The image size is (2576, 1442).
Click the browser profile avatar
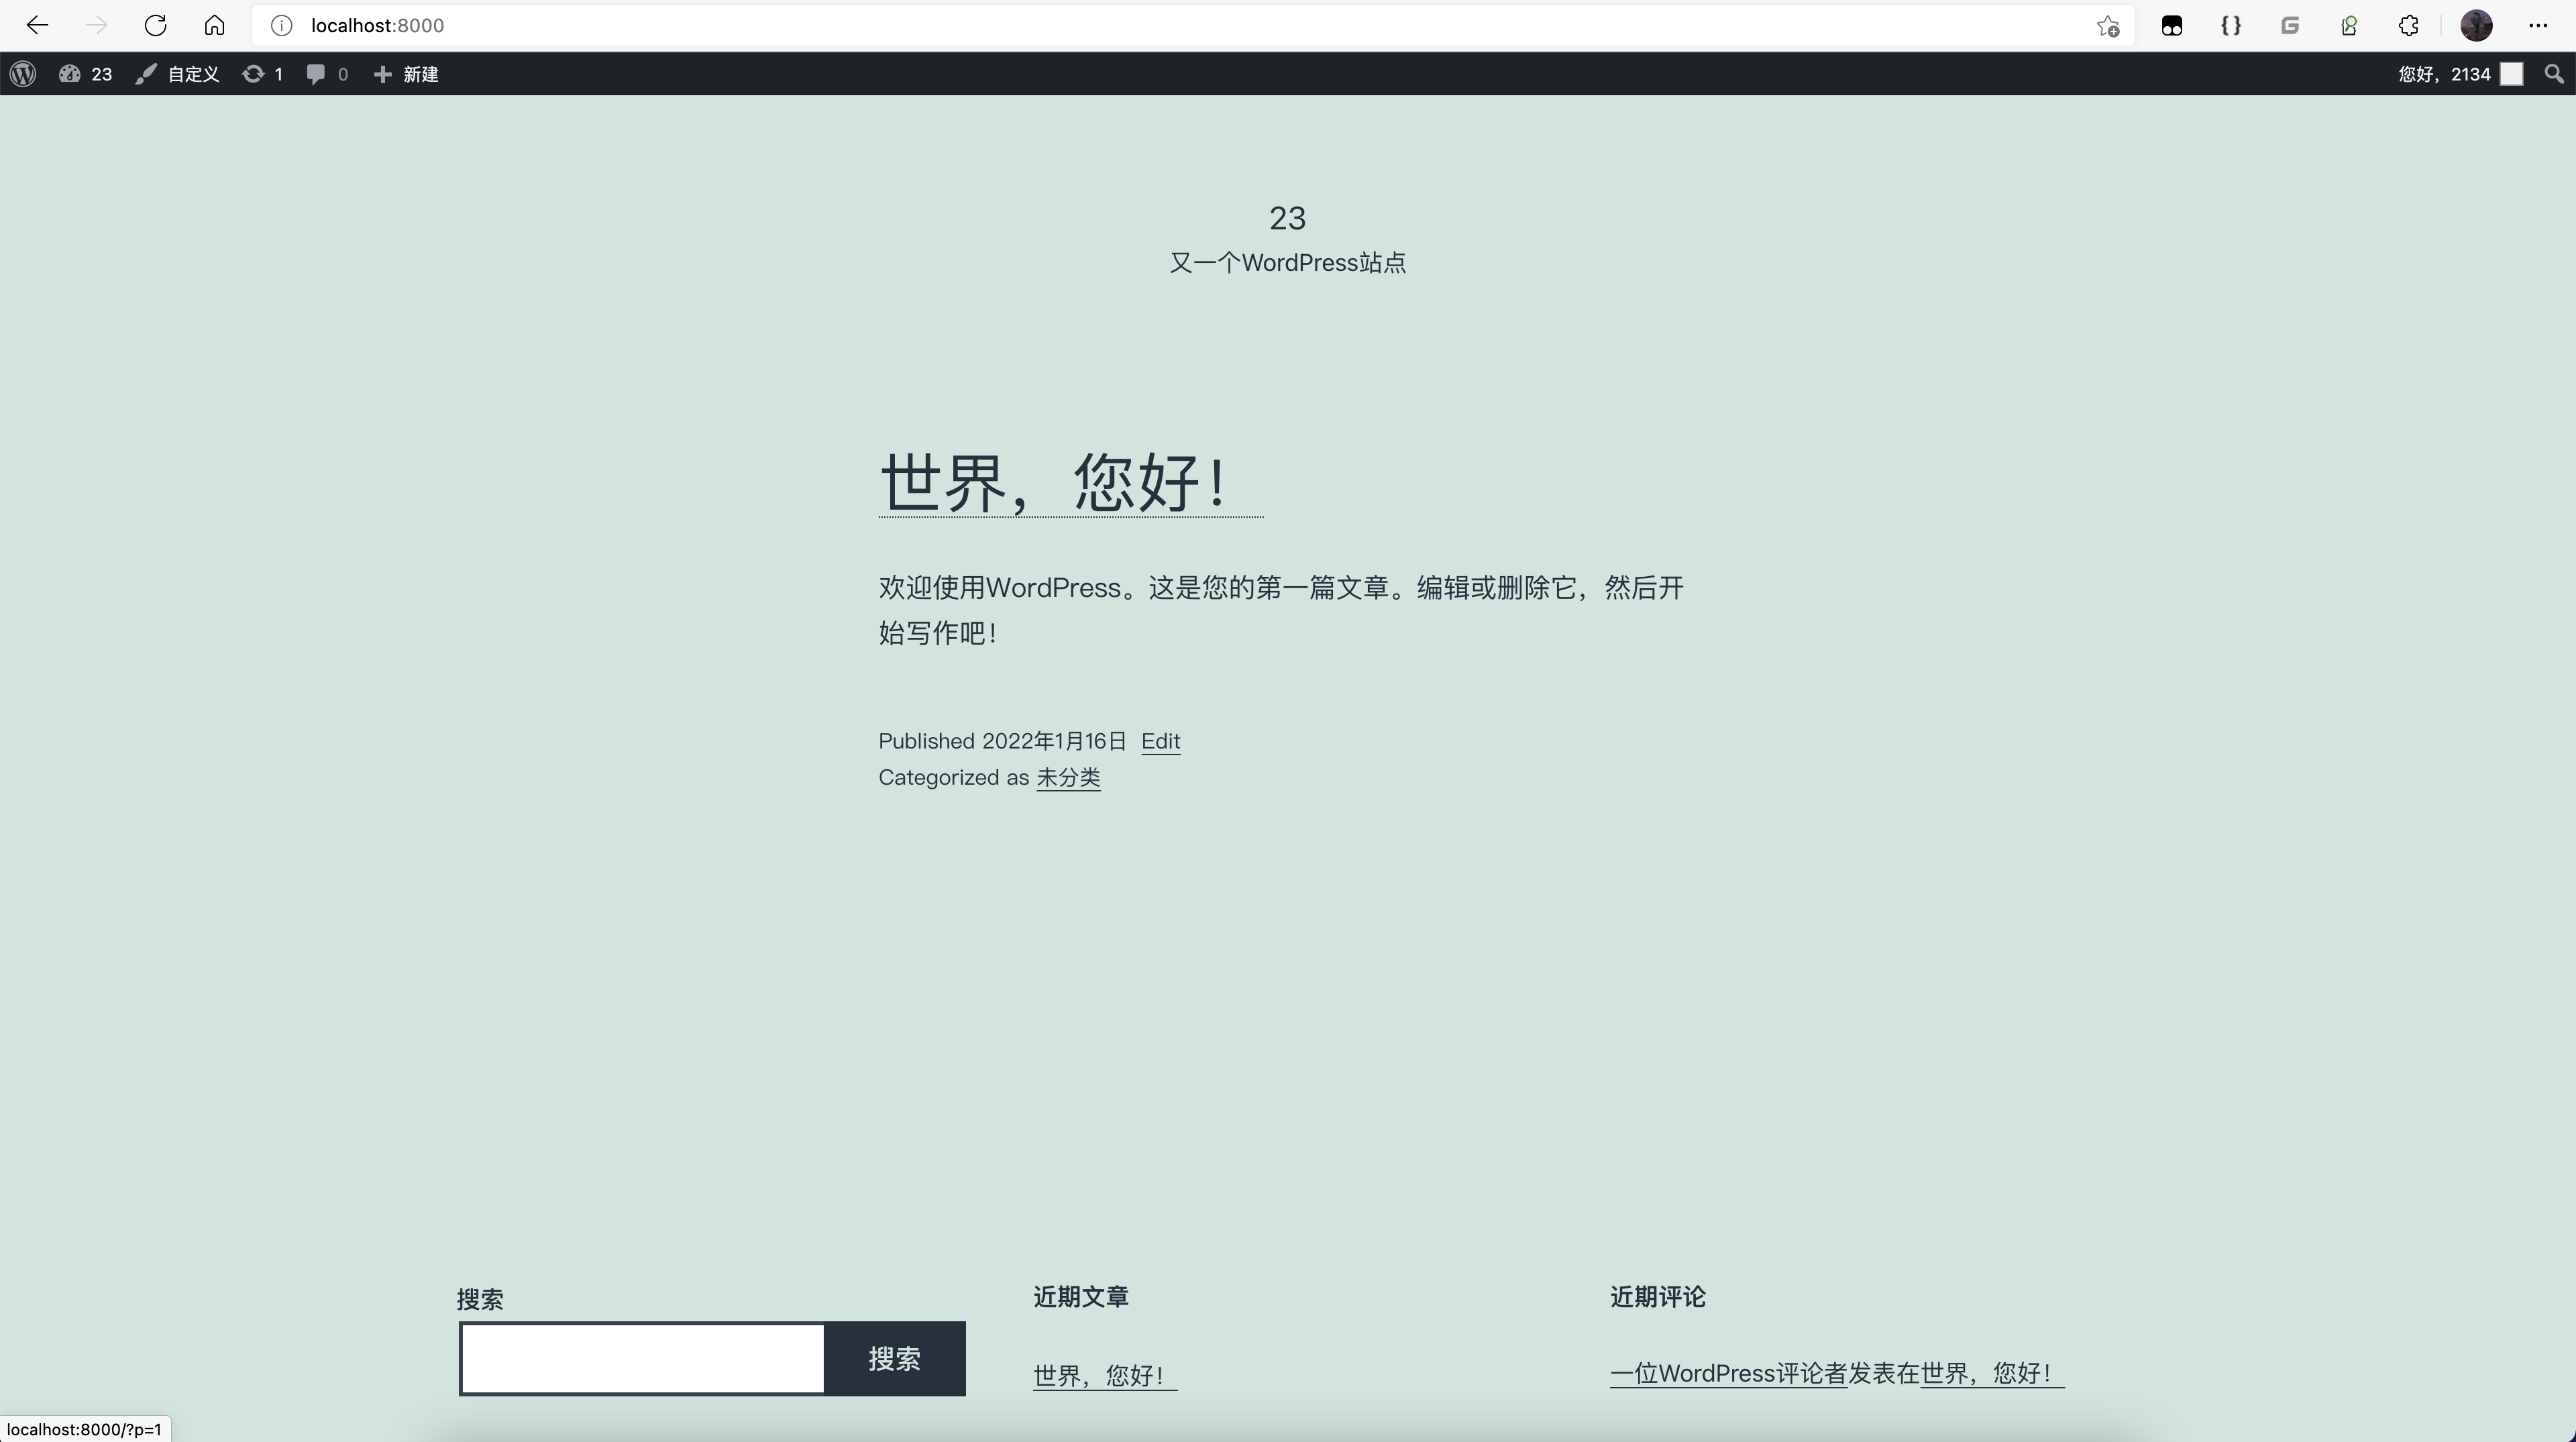point(2476,26)
